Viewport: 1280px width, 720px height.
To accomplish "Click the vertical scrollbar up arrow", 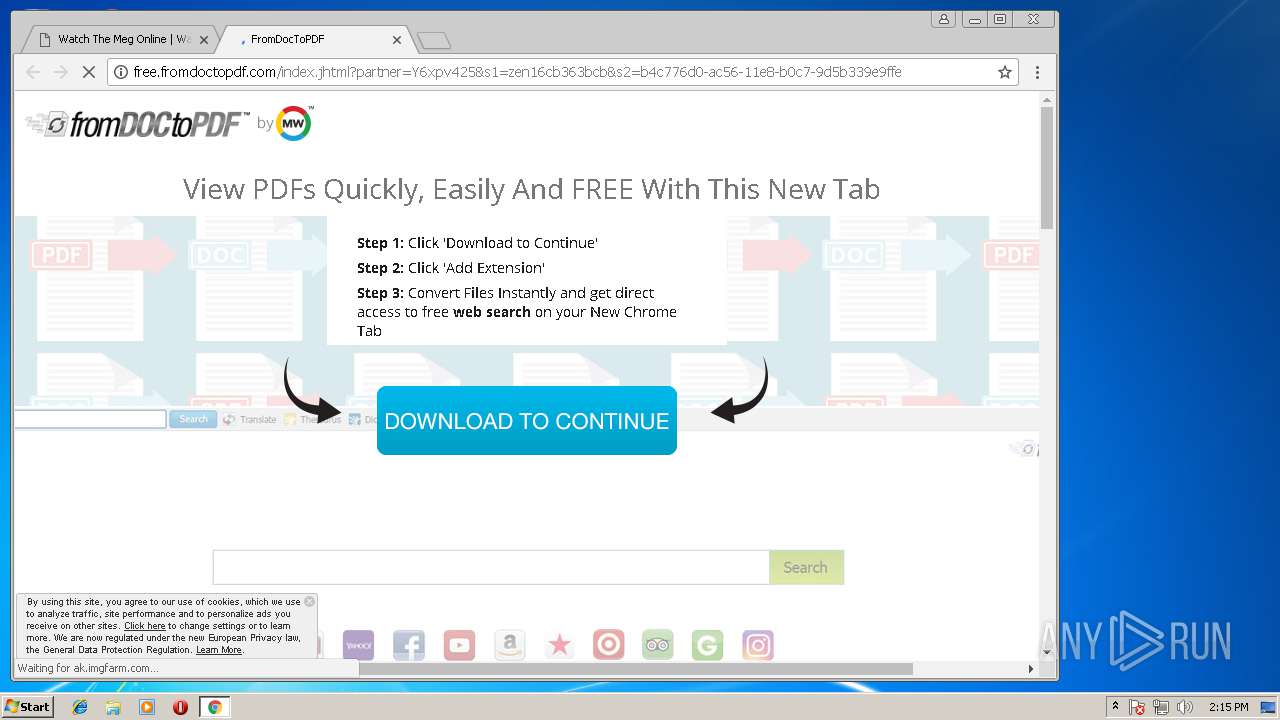I will (1047, 100).
